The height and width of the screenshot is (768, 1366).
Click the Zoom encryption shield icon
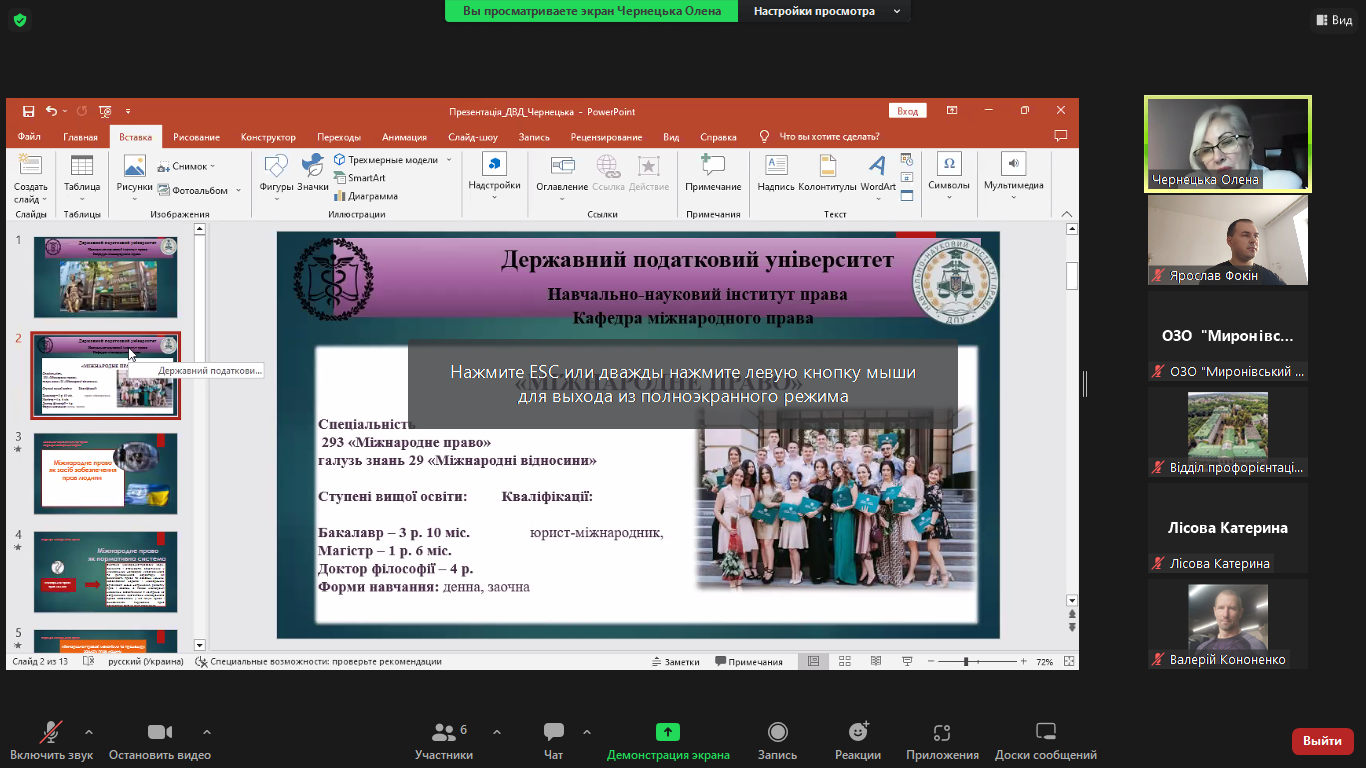pyautogui.click(x=20, y=20)
